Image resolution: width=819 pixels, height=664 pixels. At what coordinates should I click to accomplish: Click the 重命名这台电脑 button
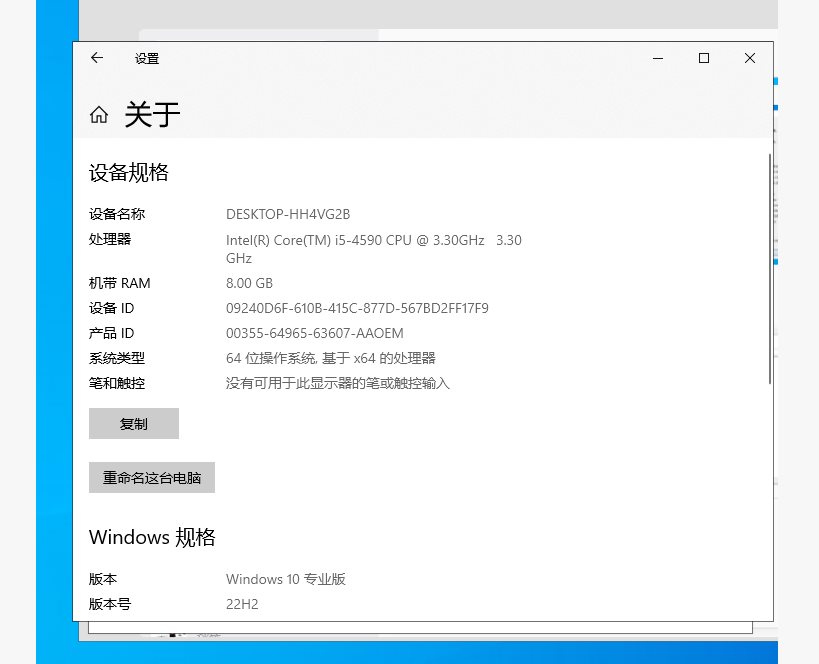click(152, 477)
